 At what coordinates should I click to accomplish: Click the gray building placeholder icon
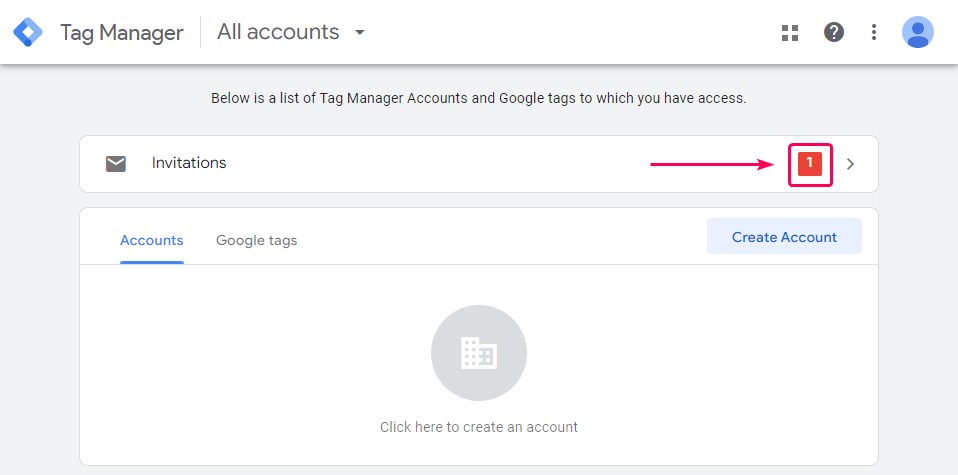pyautogui.click(x=479, y=353)
